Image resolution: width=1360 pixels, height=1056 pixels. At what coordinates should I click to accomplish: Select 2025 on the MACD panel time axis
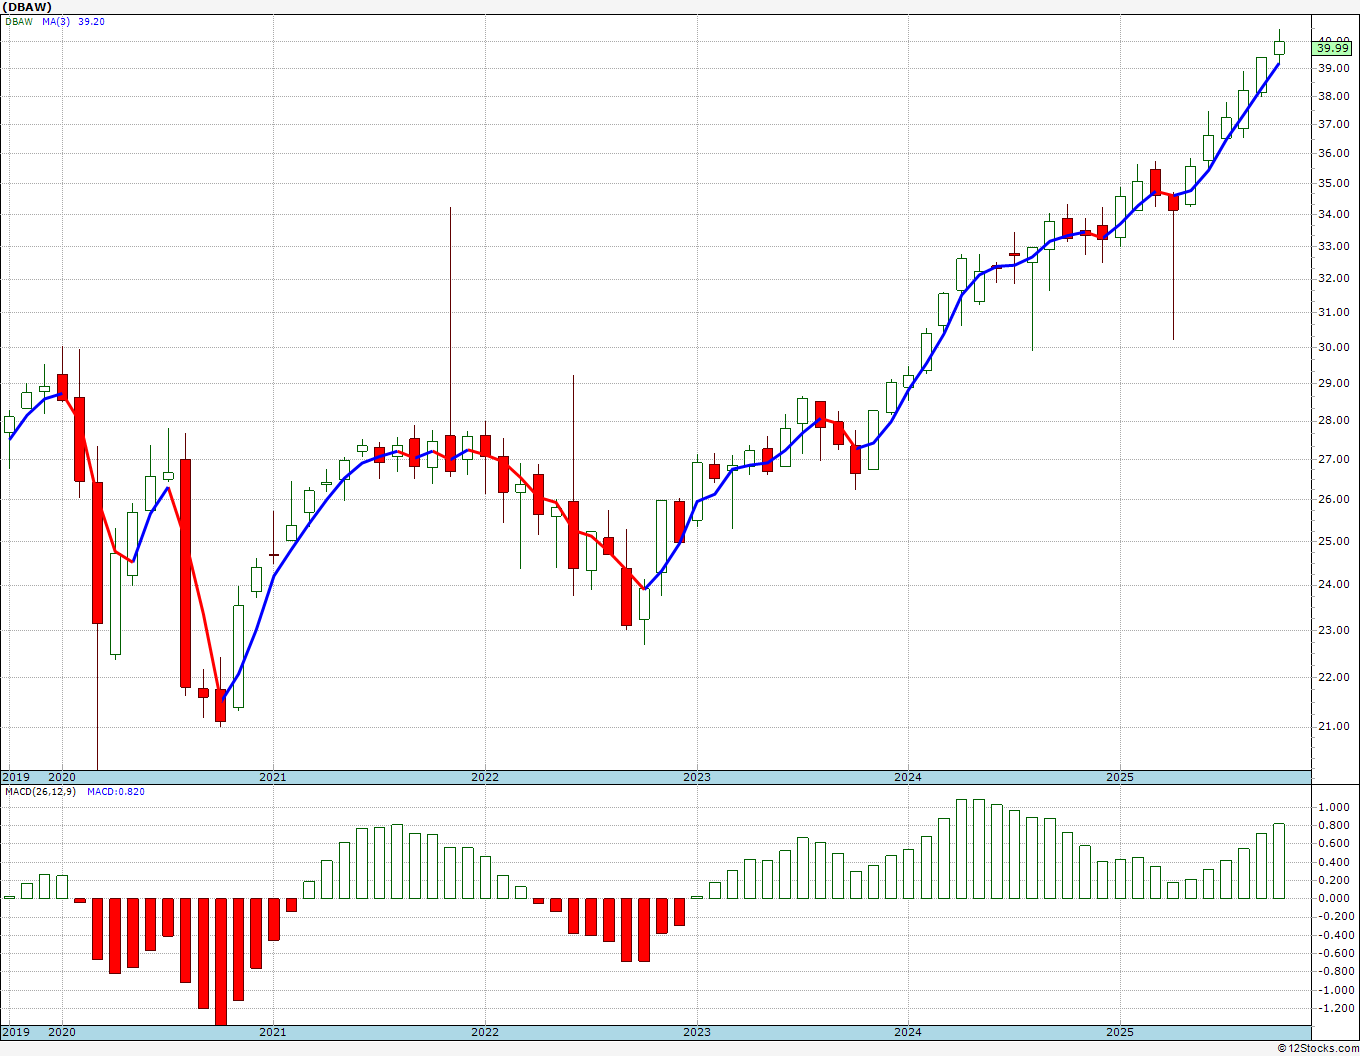(1120, 1032)
